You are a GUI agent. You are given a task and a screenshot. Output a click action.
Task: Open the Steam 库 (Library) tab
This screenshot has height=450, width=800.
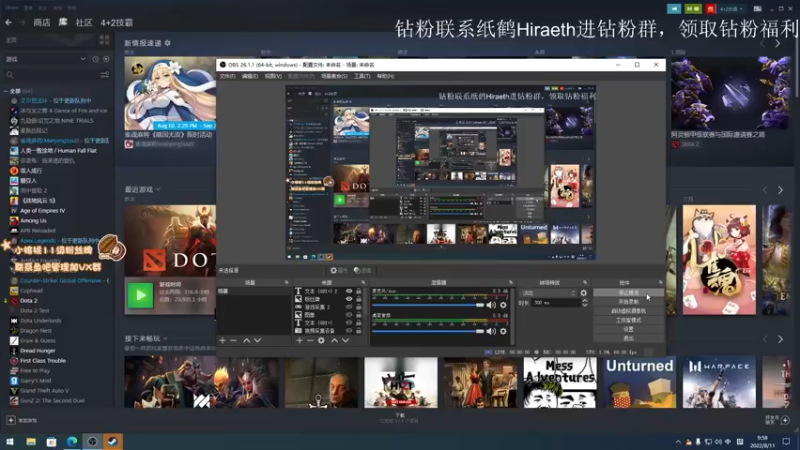(x=63, y=22)
